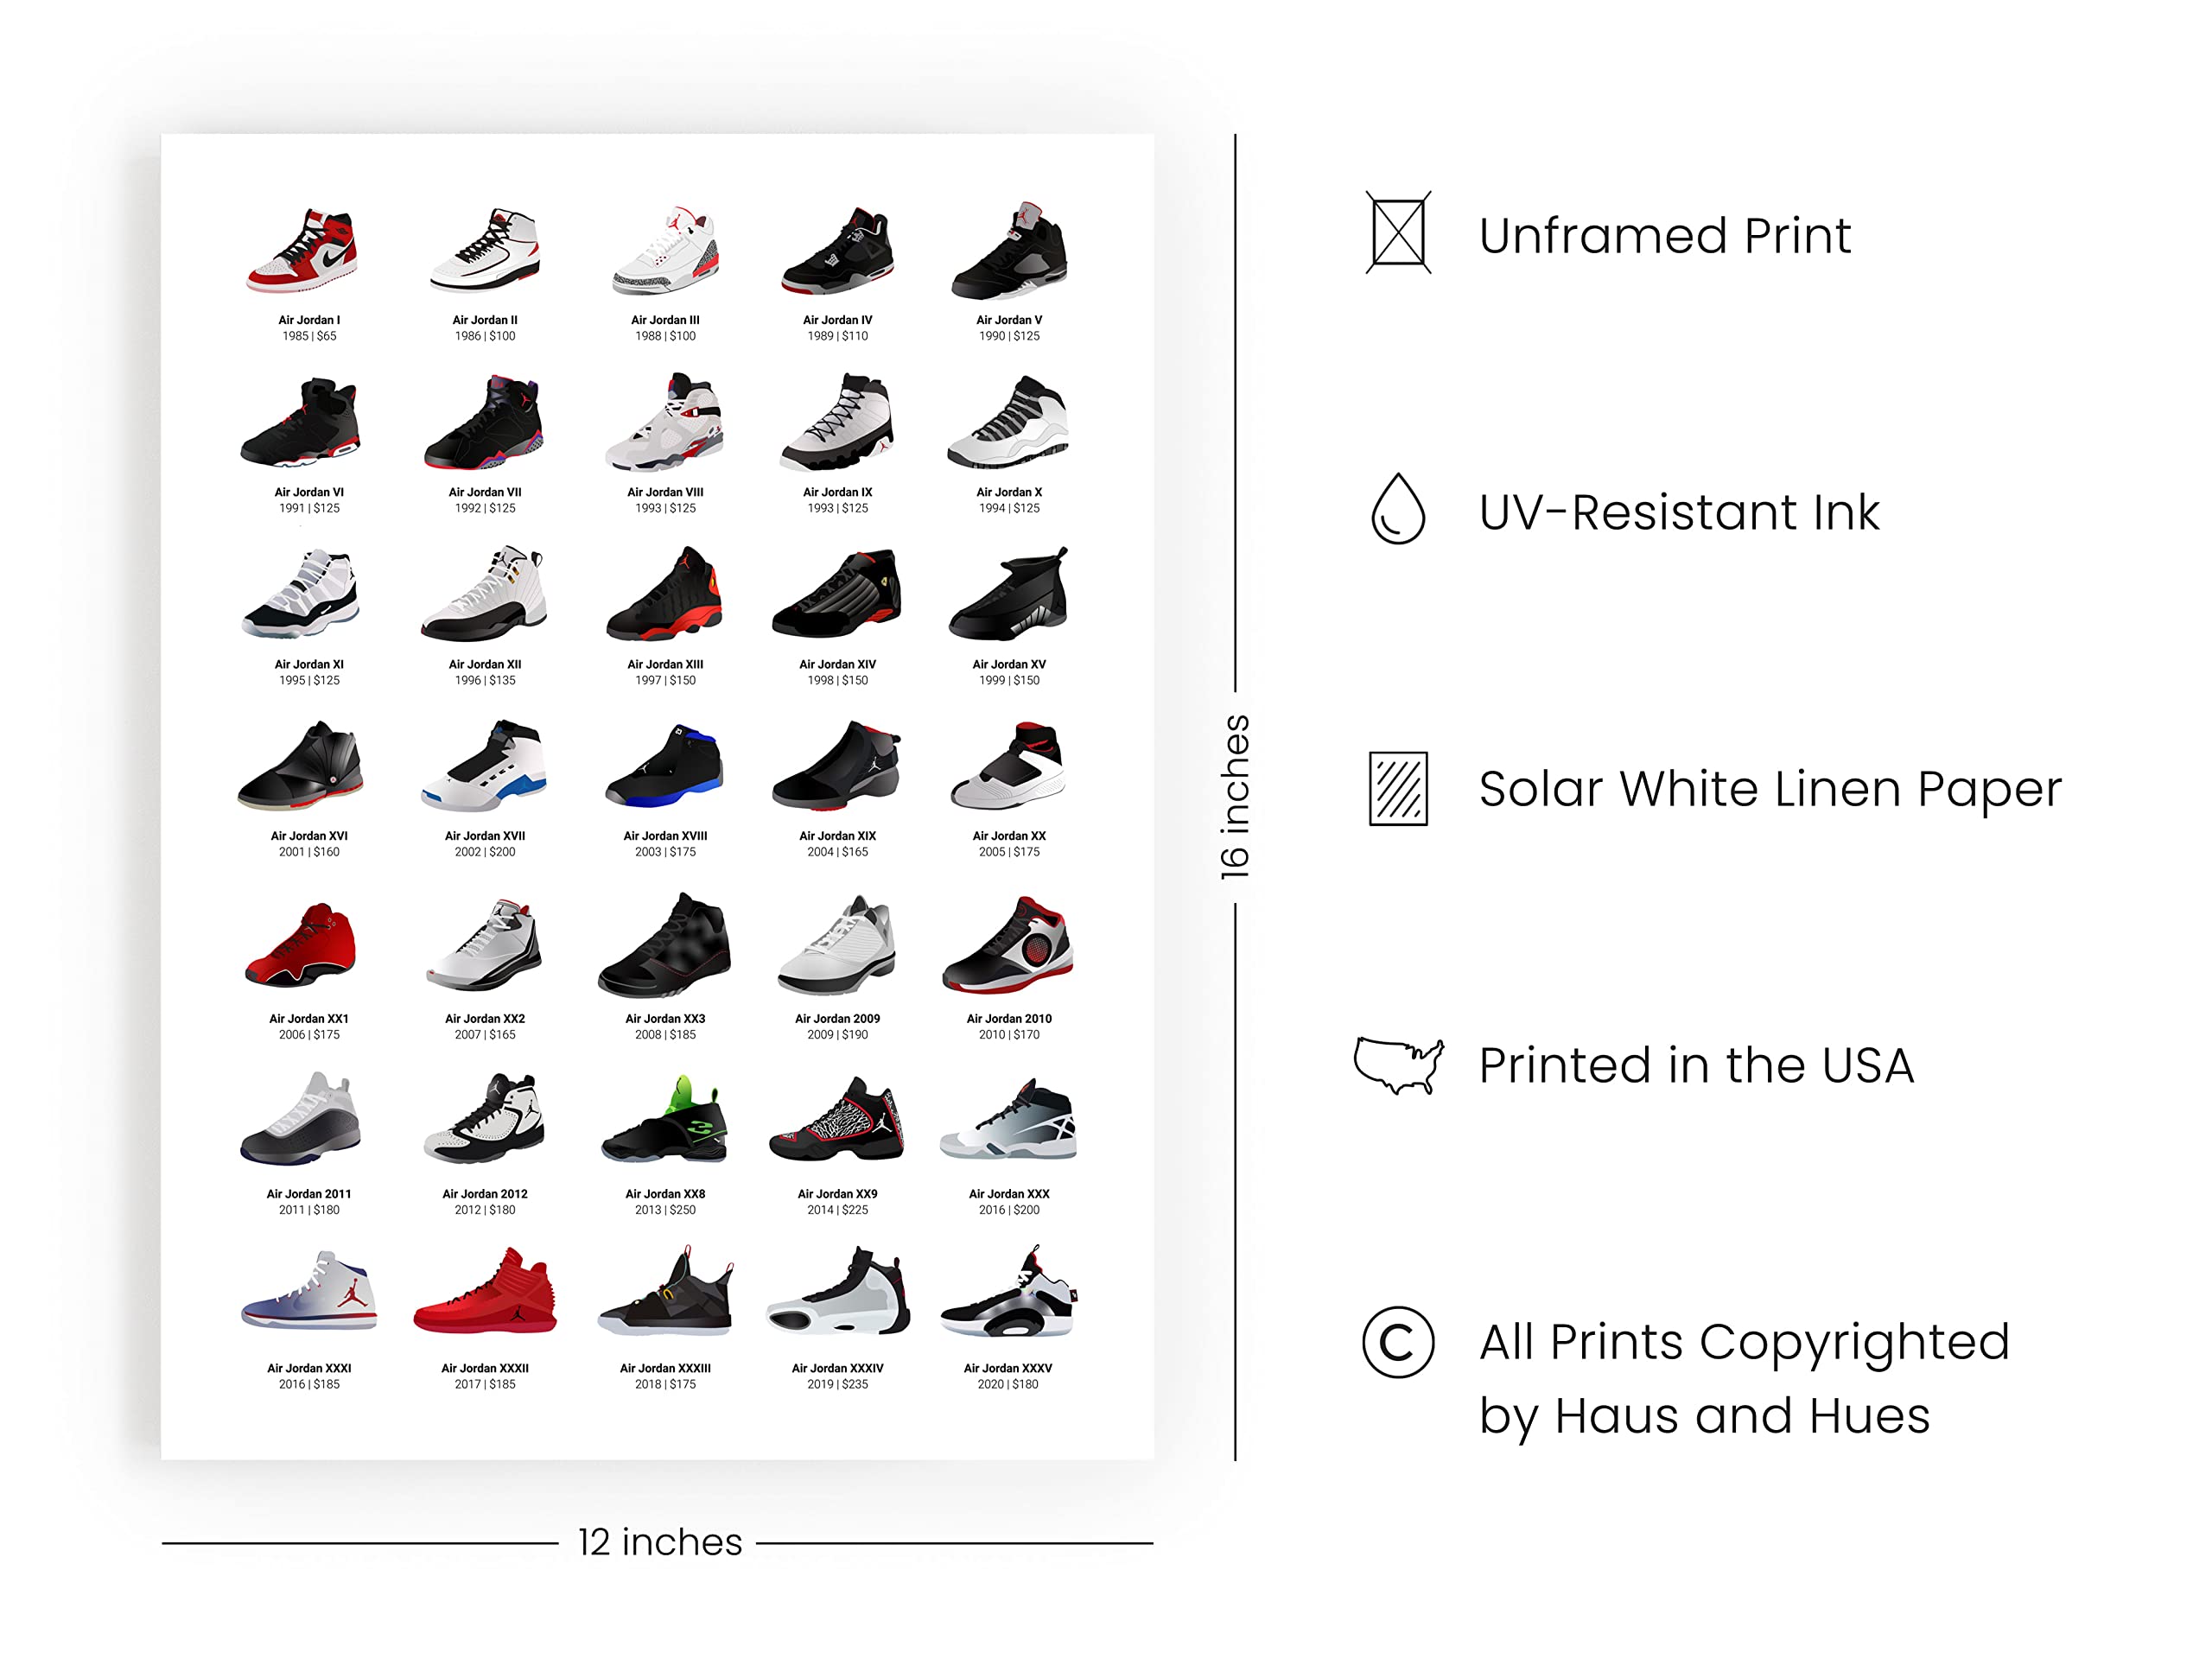Click the 'Printed in the USA' text

[x=1696, y=1065]
